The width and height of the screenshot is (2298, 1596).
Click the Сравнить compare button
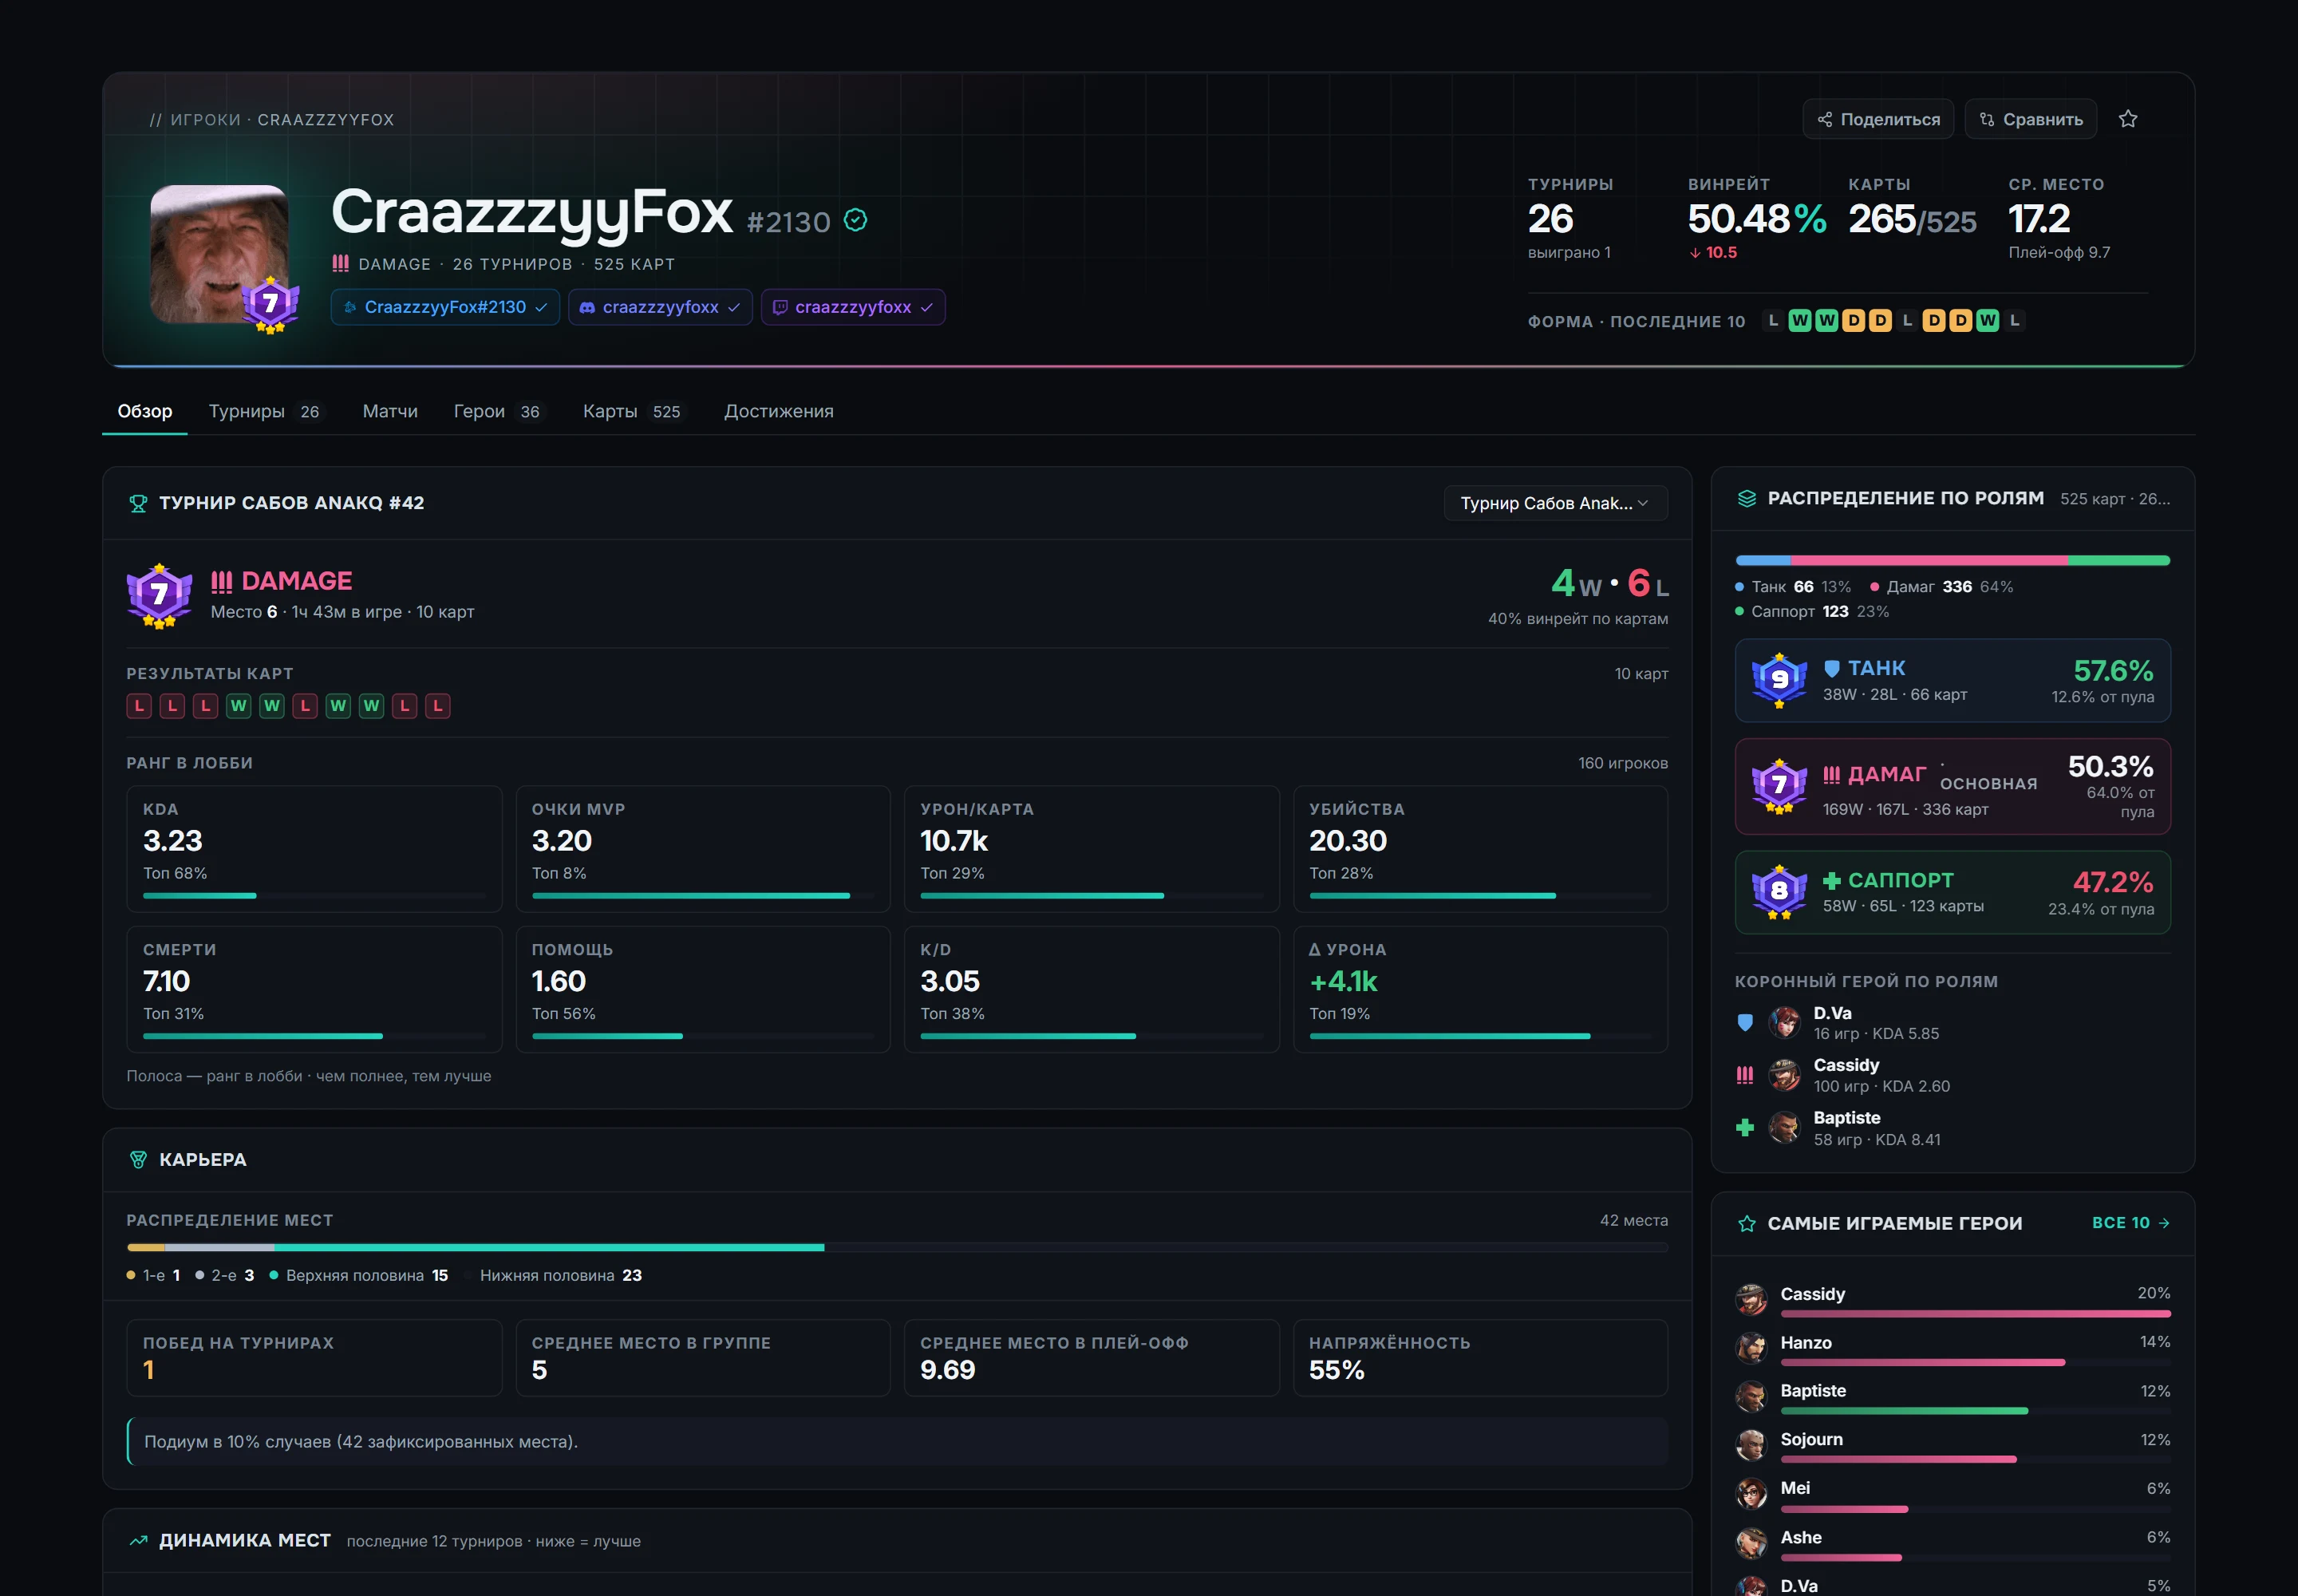point(2030,119)
